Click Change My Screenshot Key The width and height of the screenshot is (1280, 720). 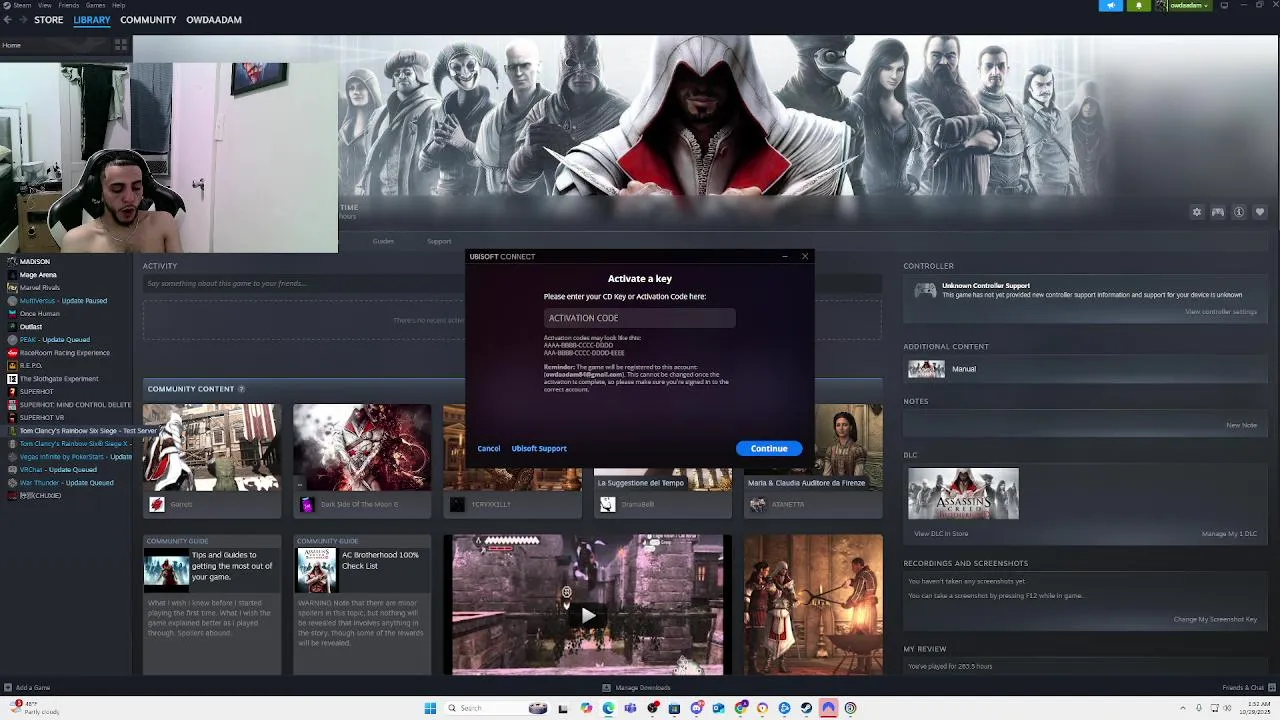[1215, 619]
